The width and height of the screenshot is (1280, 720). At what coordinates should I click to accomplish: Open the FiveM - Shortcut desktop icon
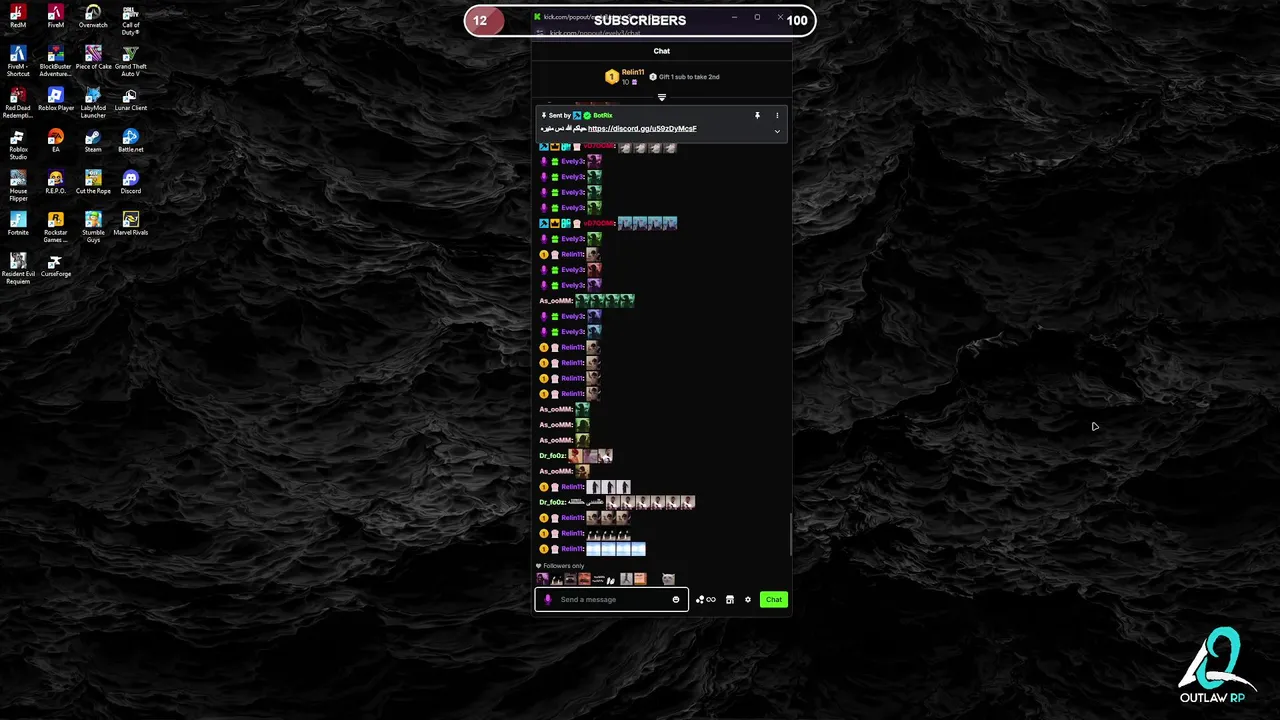click(x=18, y=61)
